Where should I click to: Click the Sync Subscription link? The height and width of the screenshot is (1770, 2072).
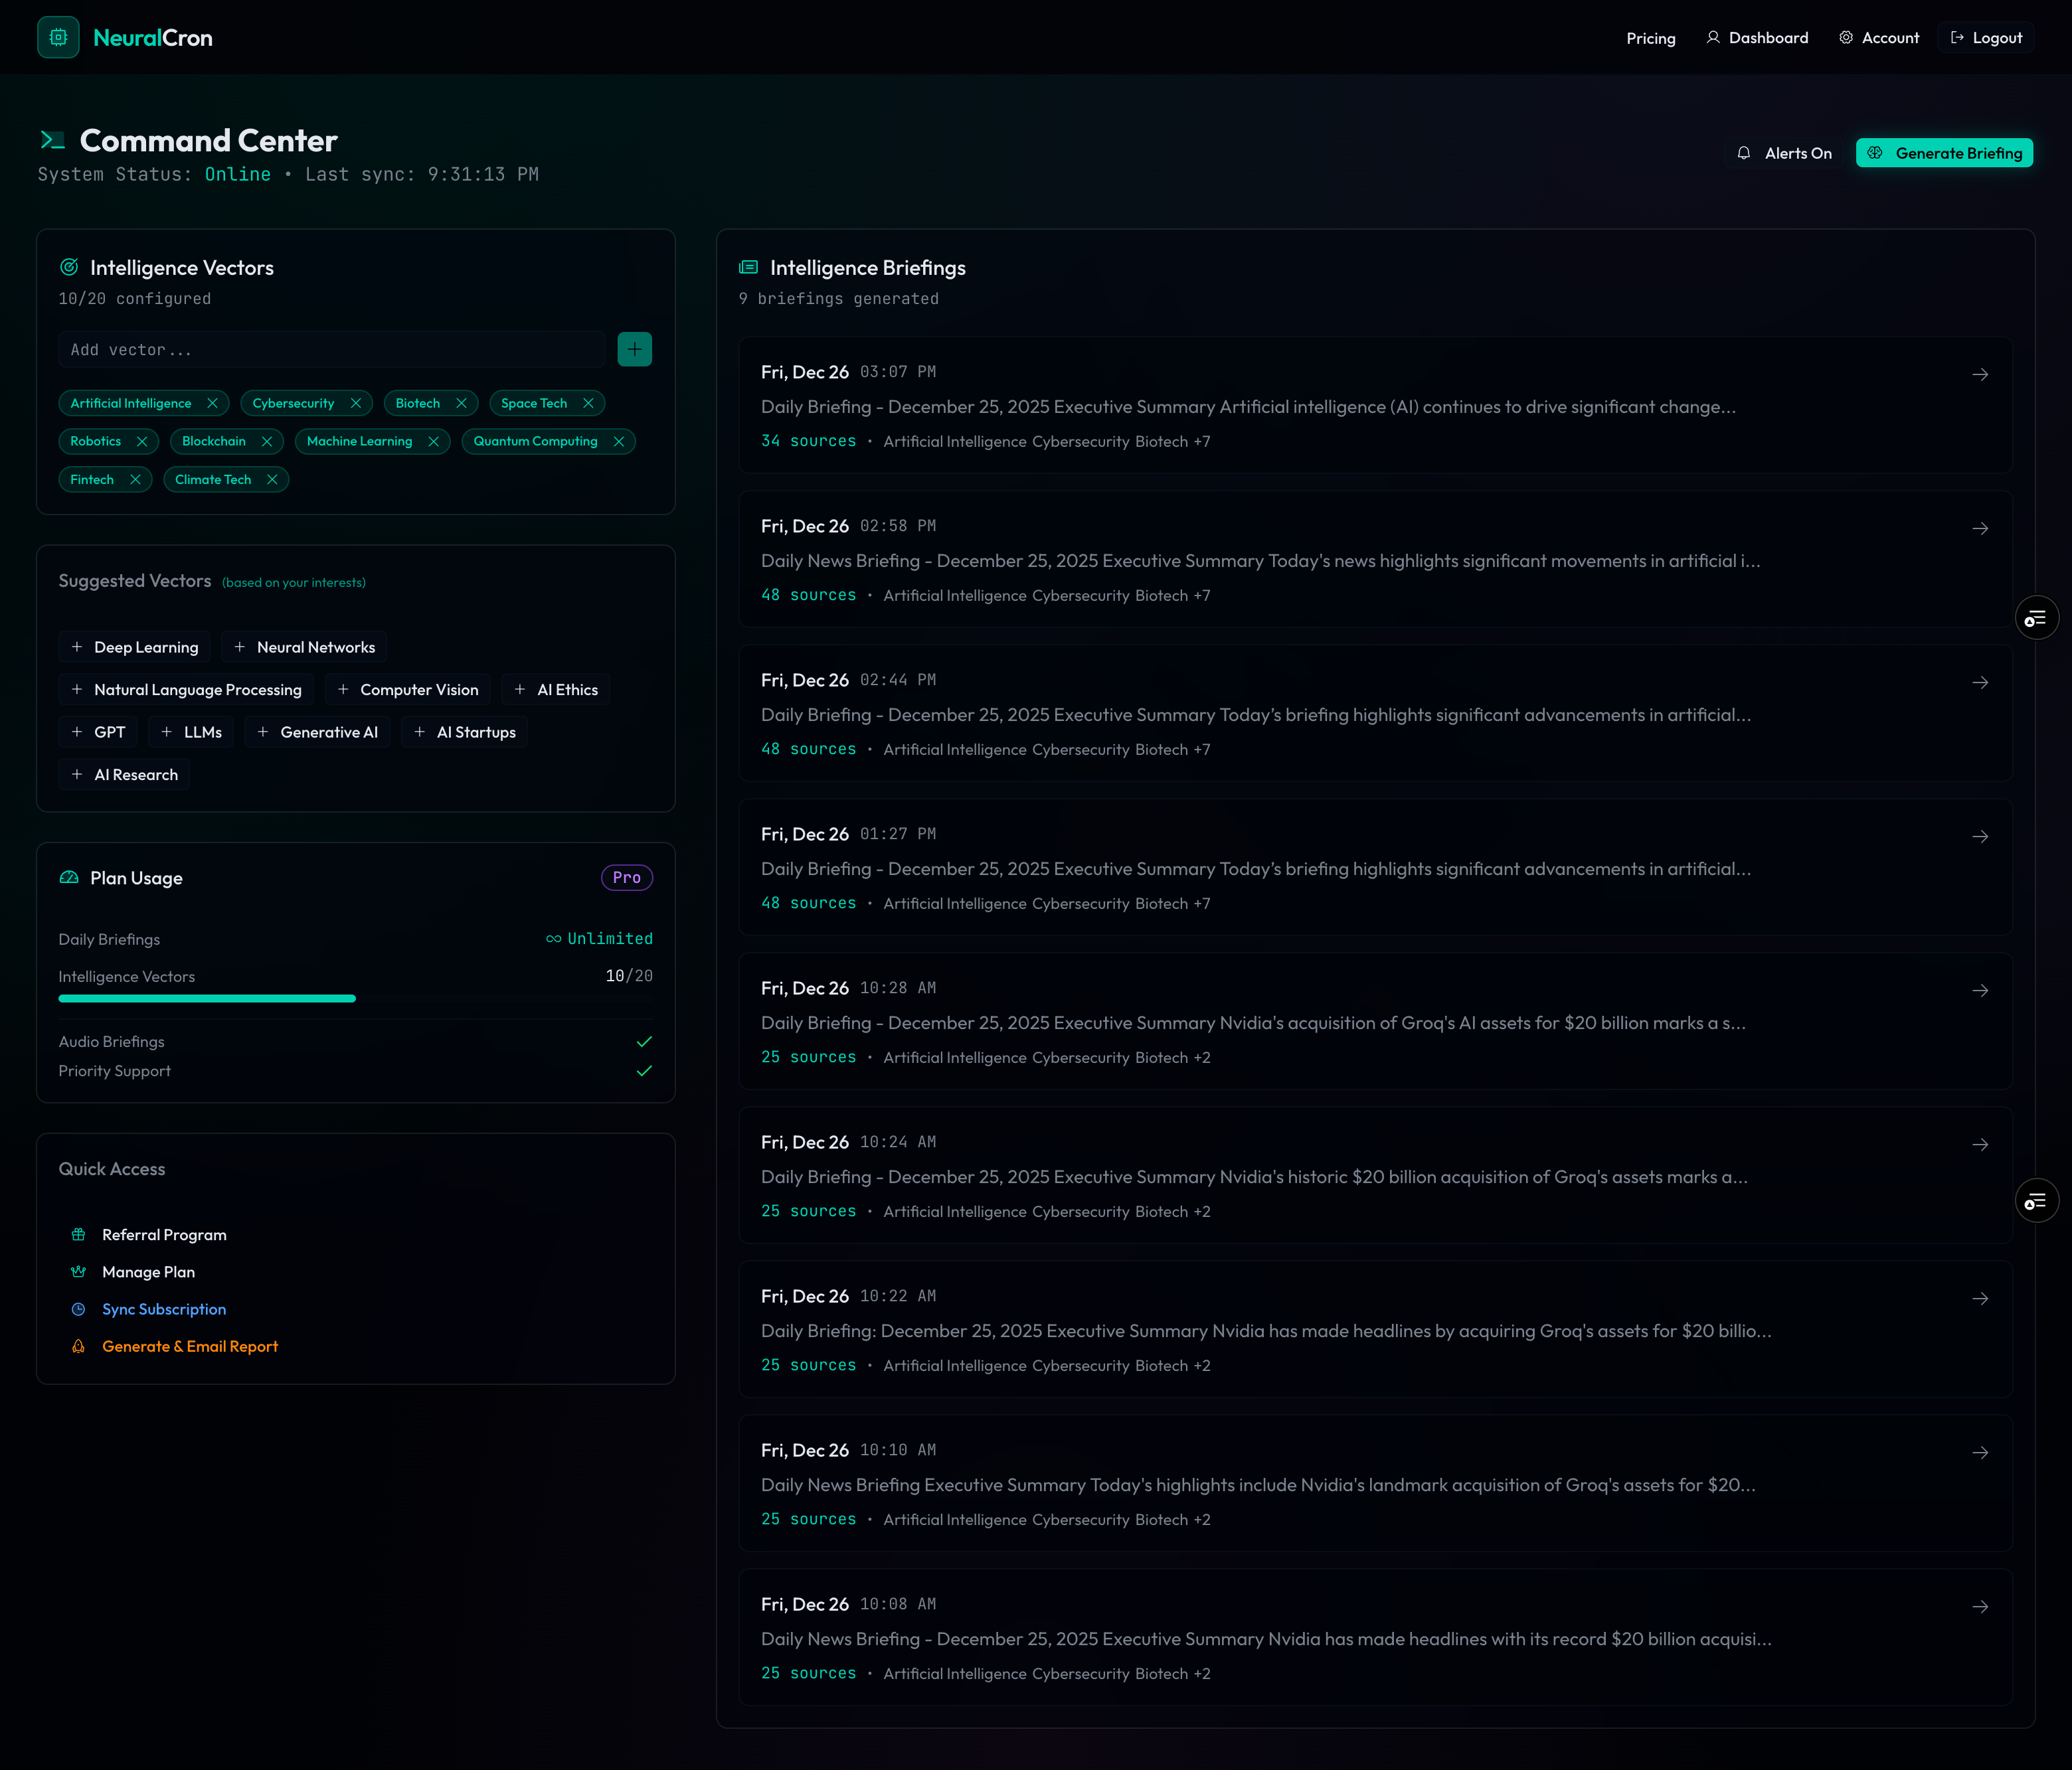[x=163, y=1308]
